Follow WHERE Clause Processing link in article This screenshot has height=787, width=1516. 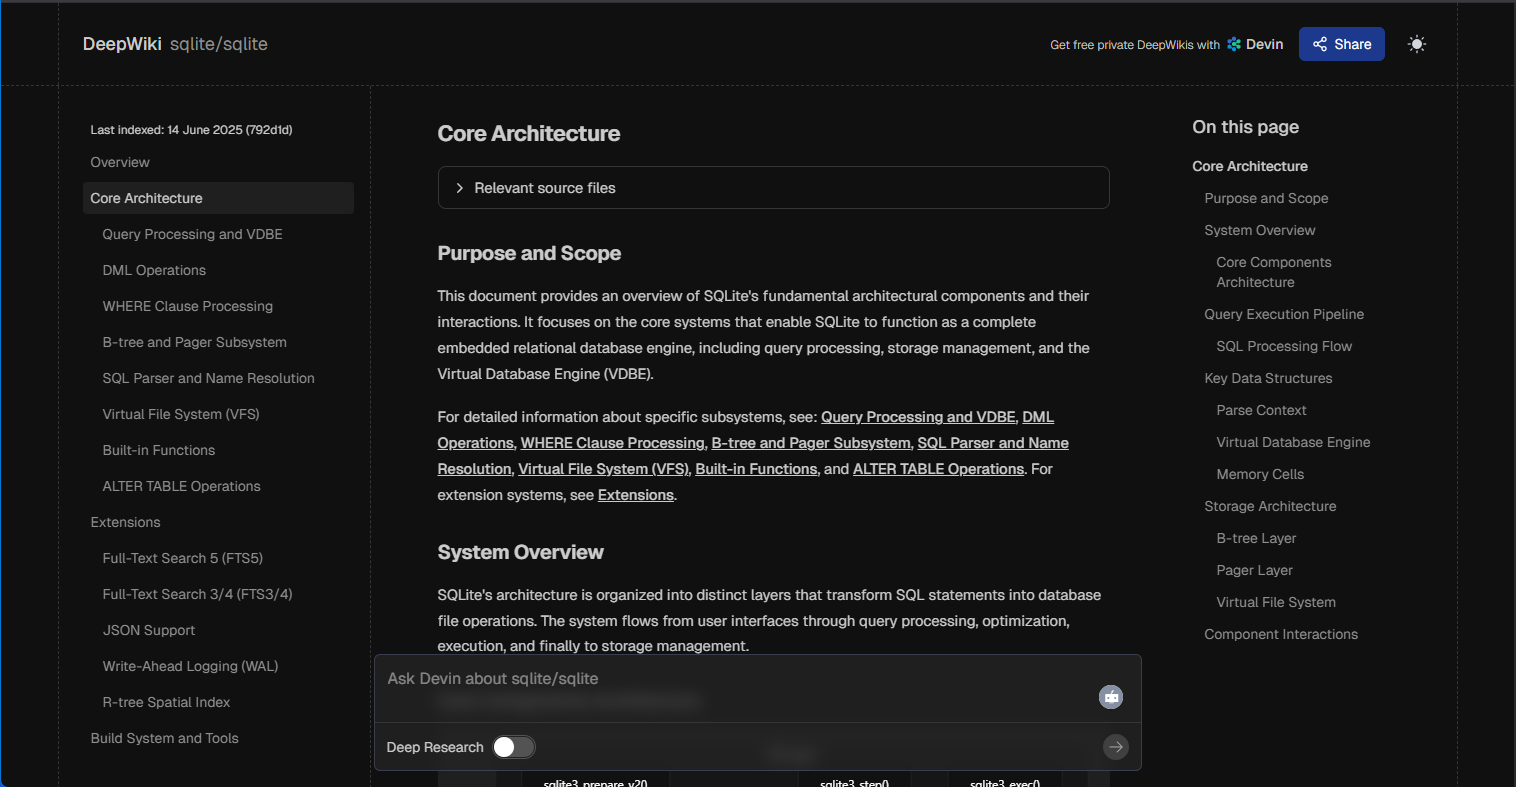click(x=612, y=443)
